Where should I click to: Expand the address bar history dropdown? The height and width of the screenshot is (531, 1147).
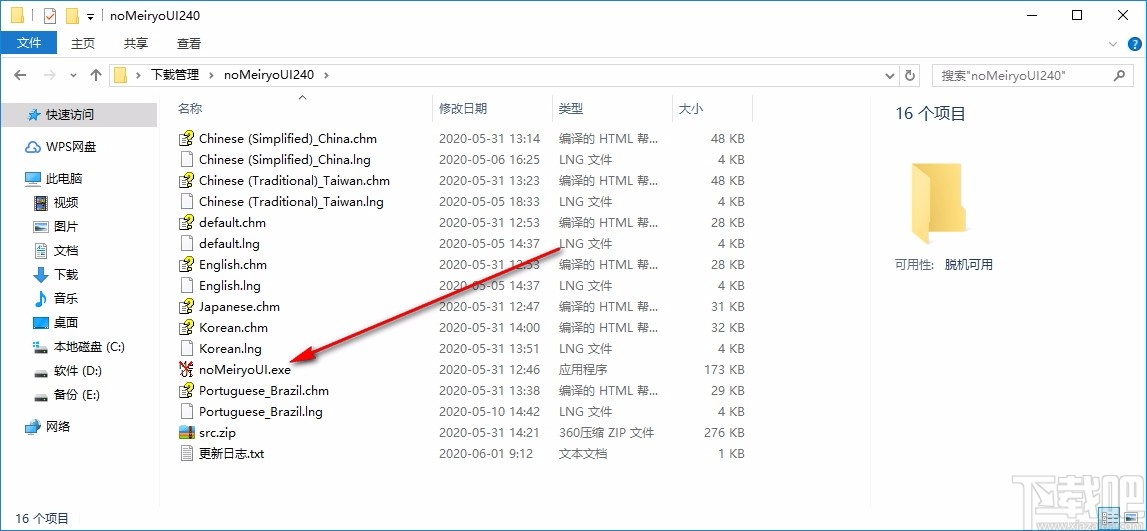(890, 75)
